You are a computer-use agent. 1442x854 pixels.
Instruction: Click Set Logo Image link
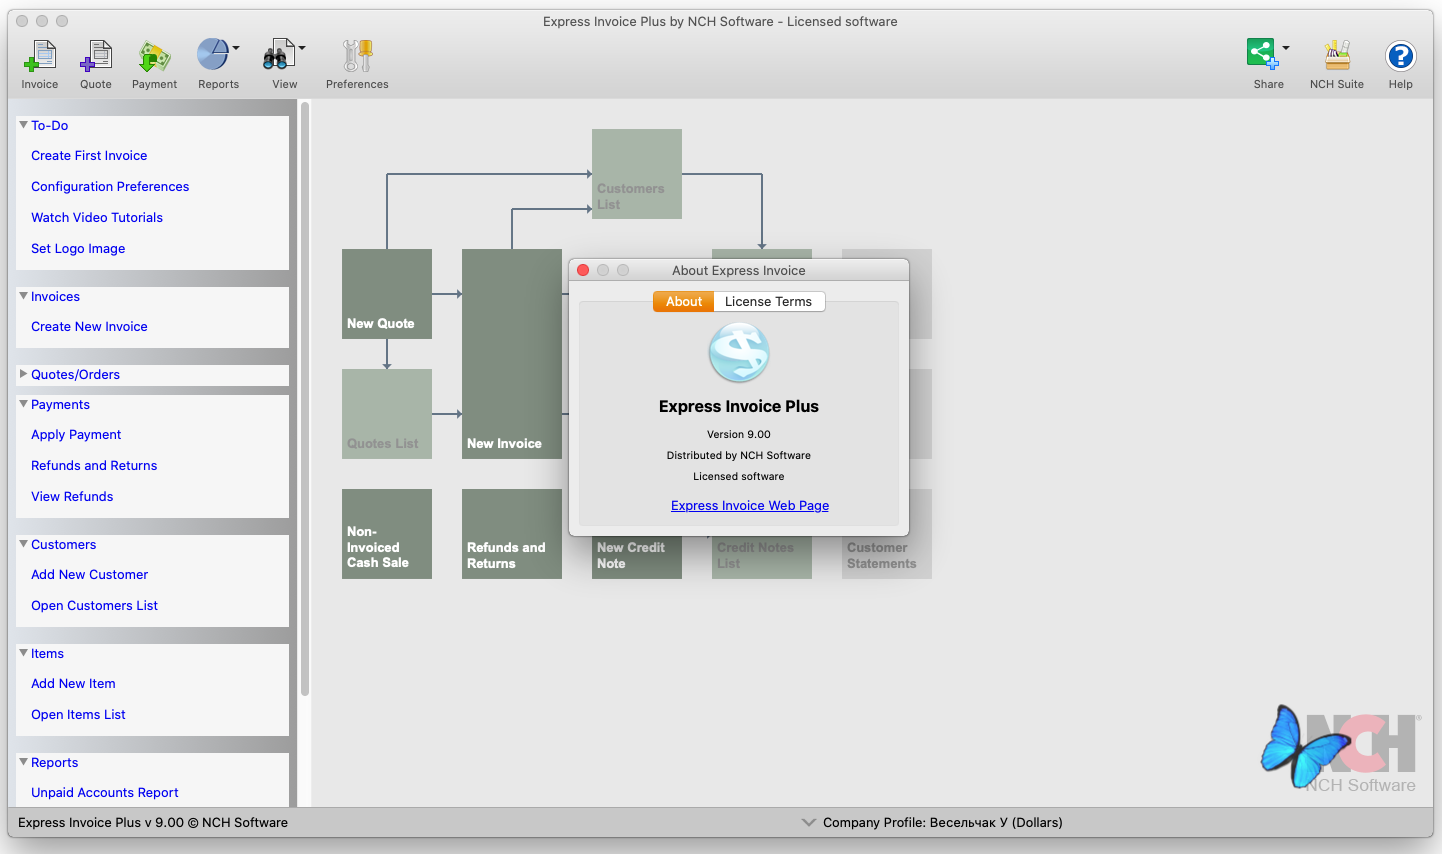pyautogui.click(x=78, y=248)
